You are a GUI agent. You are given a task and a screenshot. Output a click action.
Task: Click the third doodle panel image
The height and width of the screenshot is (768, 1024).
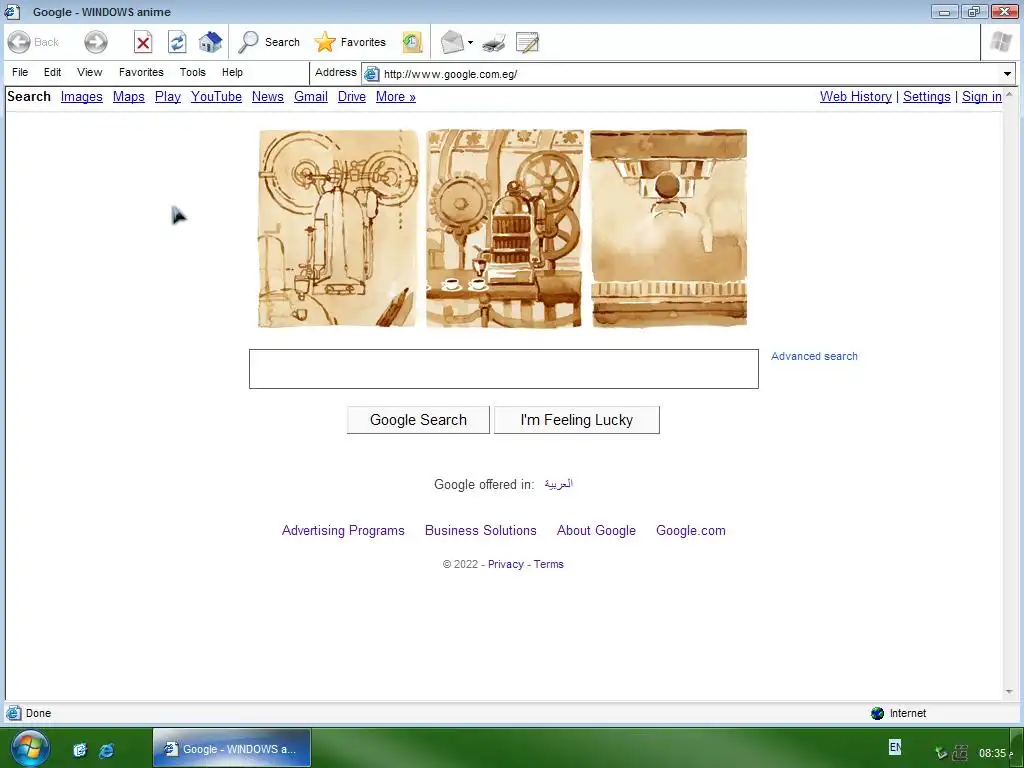(x=669, y=229)
